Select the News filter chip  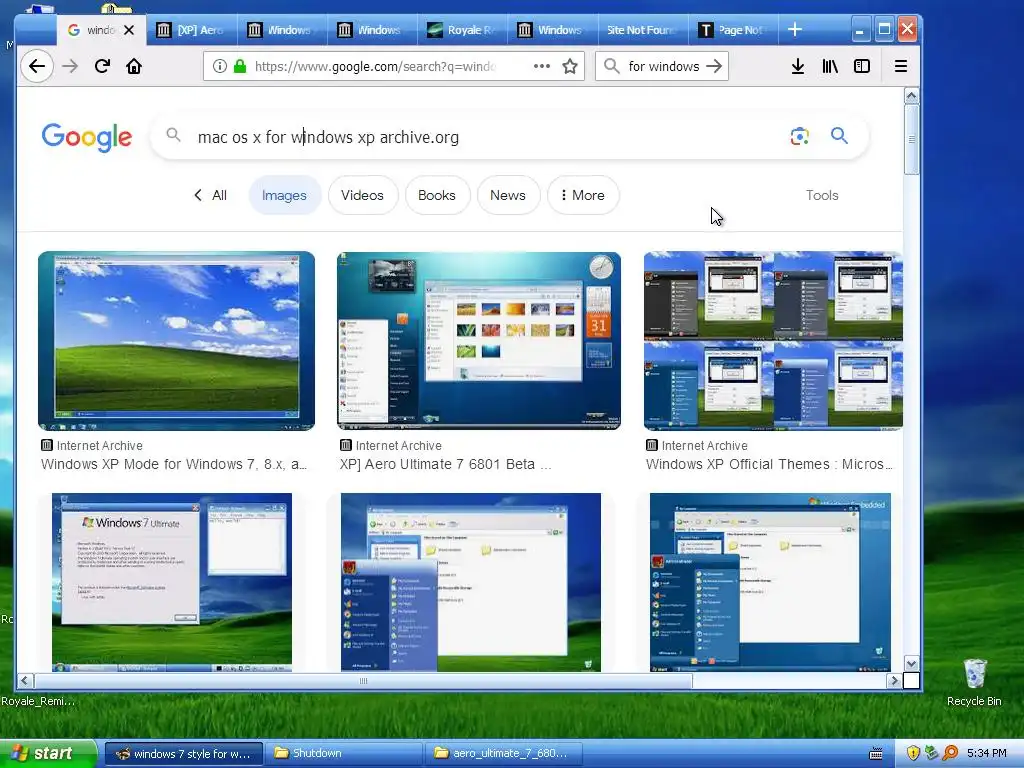(508, 195)
